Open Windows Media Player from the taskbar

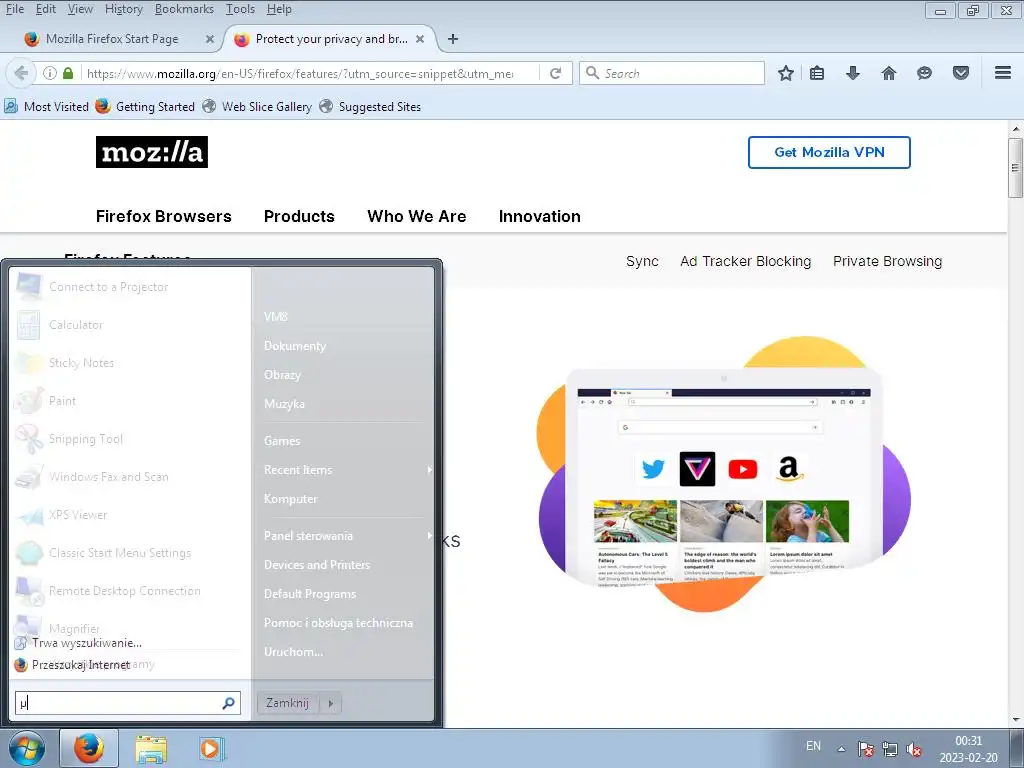pos(211,749)
